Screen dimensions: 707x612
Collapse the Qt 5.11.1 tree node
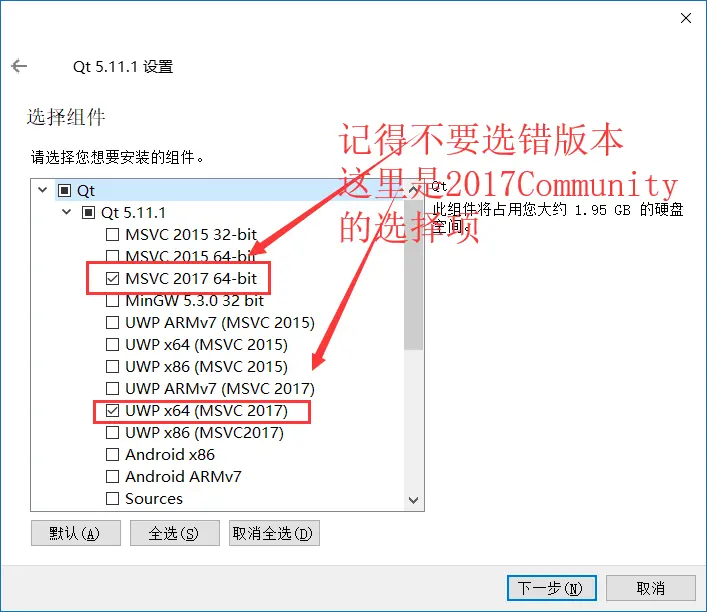tap(66, 212)
